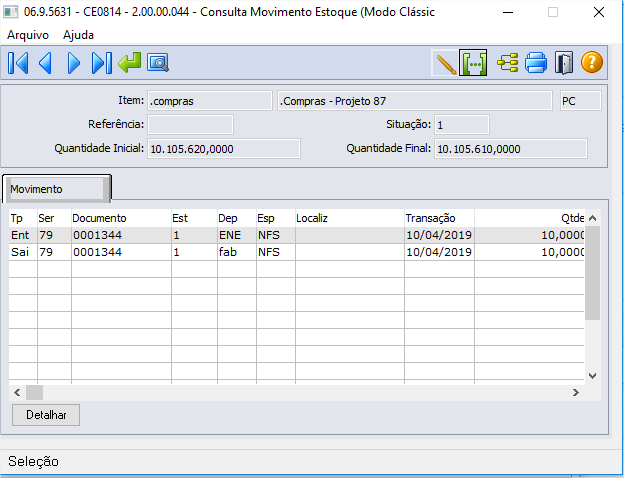Viewport: 624px width, 478px height.
Task: Click document 0001344 in Sai row
Action: [x=121, y=252]
